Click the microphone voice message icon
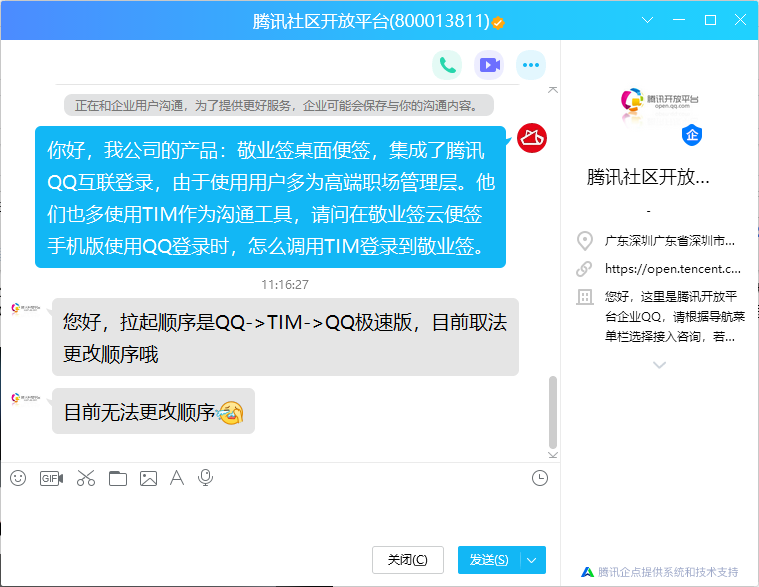 205,478
